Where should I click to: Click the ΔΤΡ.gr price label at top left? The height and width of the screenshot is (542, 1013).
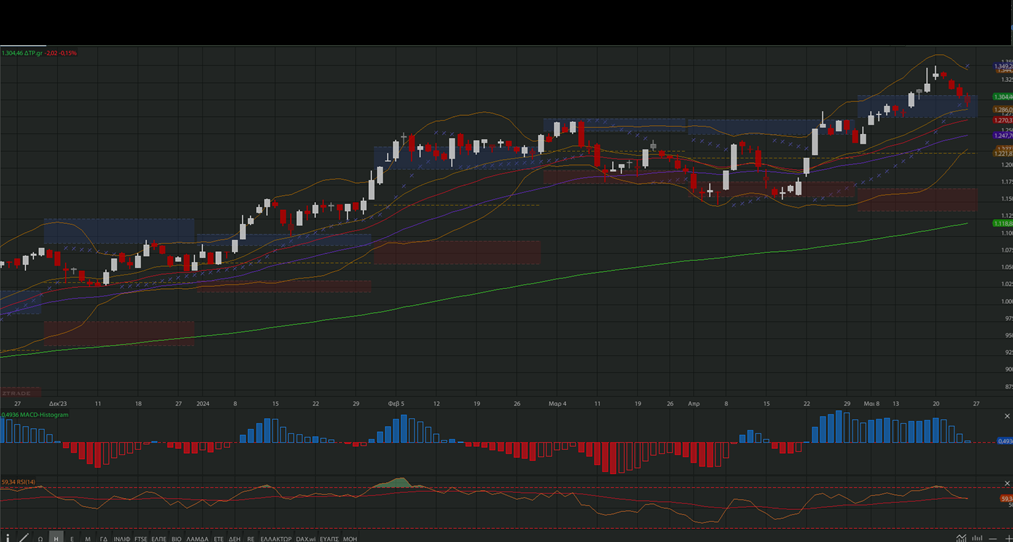tap(39, 53)
